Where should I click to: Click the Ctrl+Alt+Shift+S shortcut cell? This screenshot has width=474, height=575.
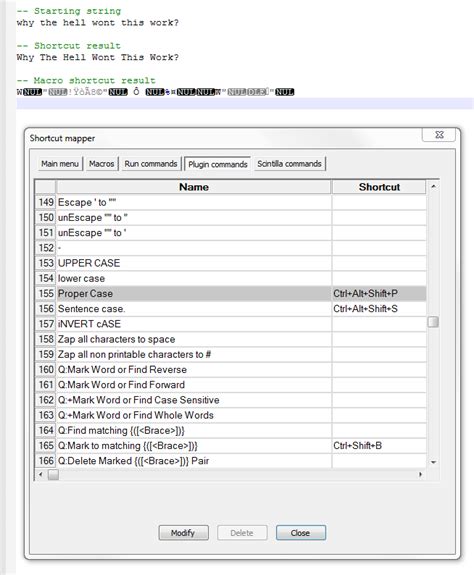[x=379, y=309]
